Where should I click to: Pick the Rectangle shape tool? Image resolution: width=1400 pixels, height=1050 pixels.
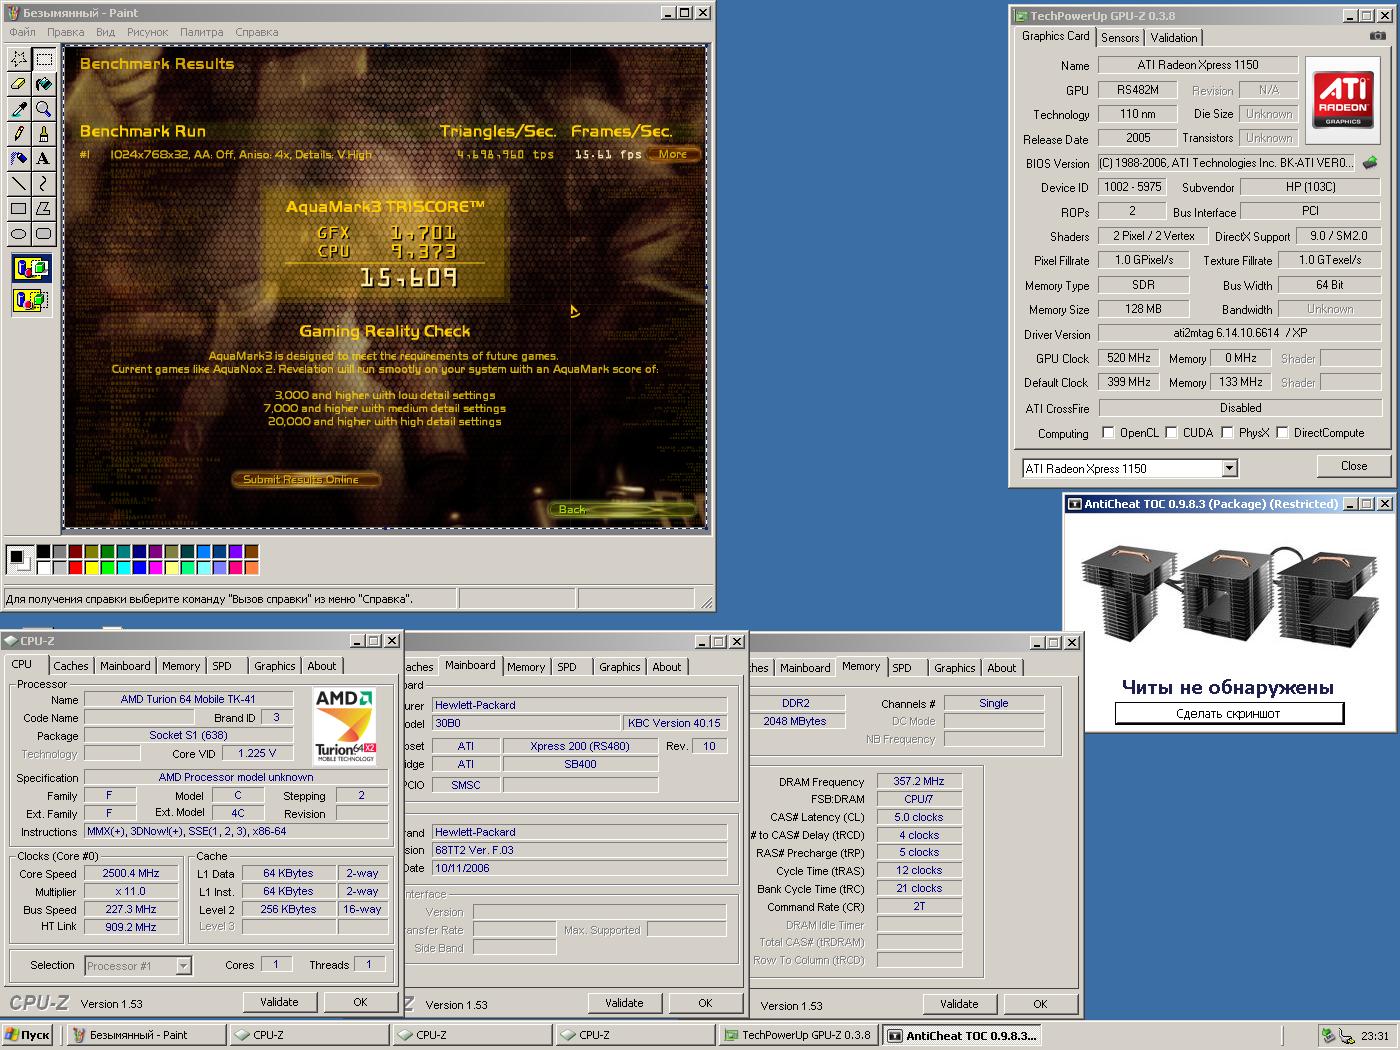point(18,209)
